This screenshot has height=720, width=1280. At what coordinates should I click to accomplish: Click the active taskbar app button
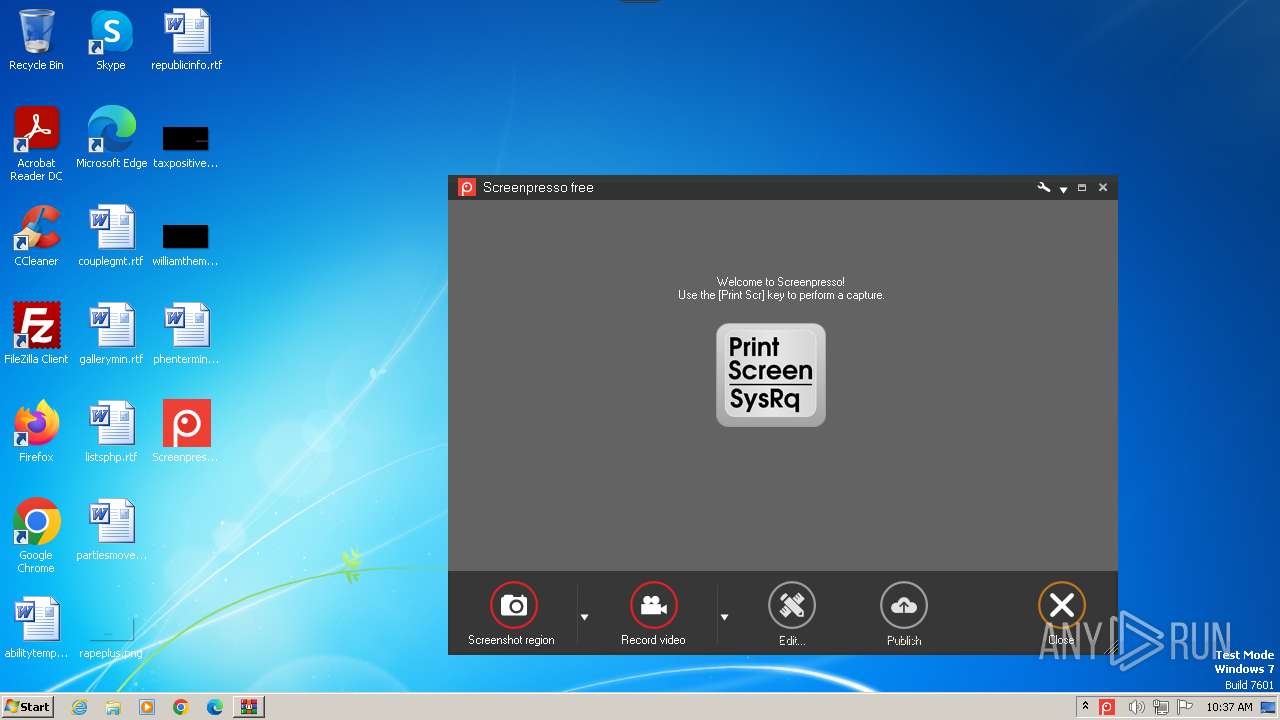click(x=249, y=707)
